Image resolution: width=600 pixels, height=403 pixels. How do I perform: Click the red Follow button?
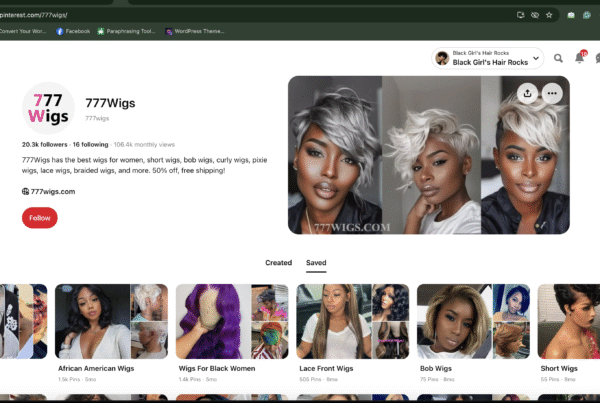click(40, 218)
